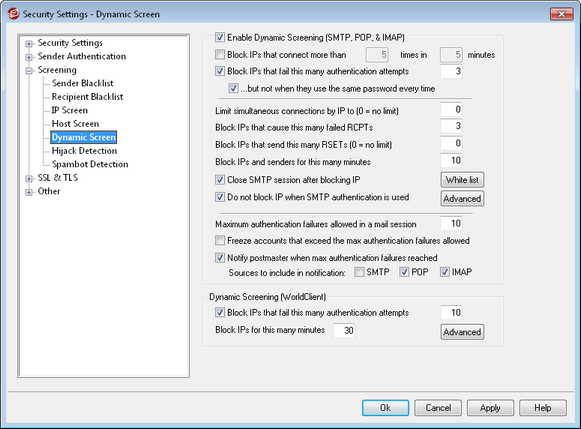The image size is (581, 429).
Task: Expand the Security Settings tree node
Action: [x=29, y=44]
